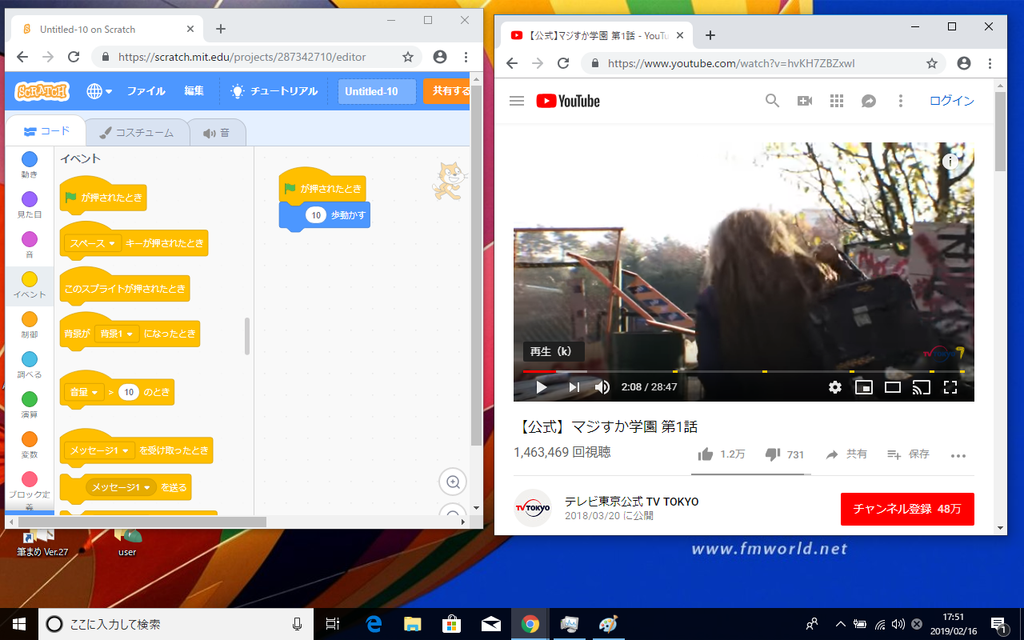The width and height of the screenshot is (1024, 640).
Task: Open Microsoft Edge from the taskbar
Action: click(373, 624)
